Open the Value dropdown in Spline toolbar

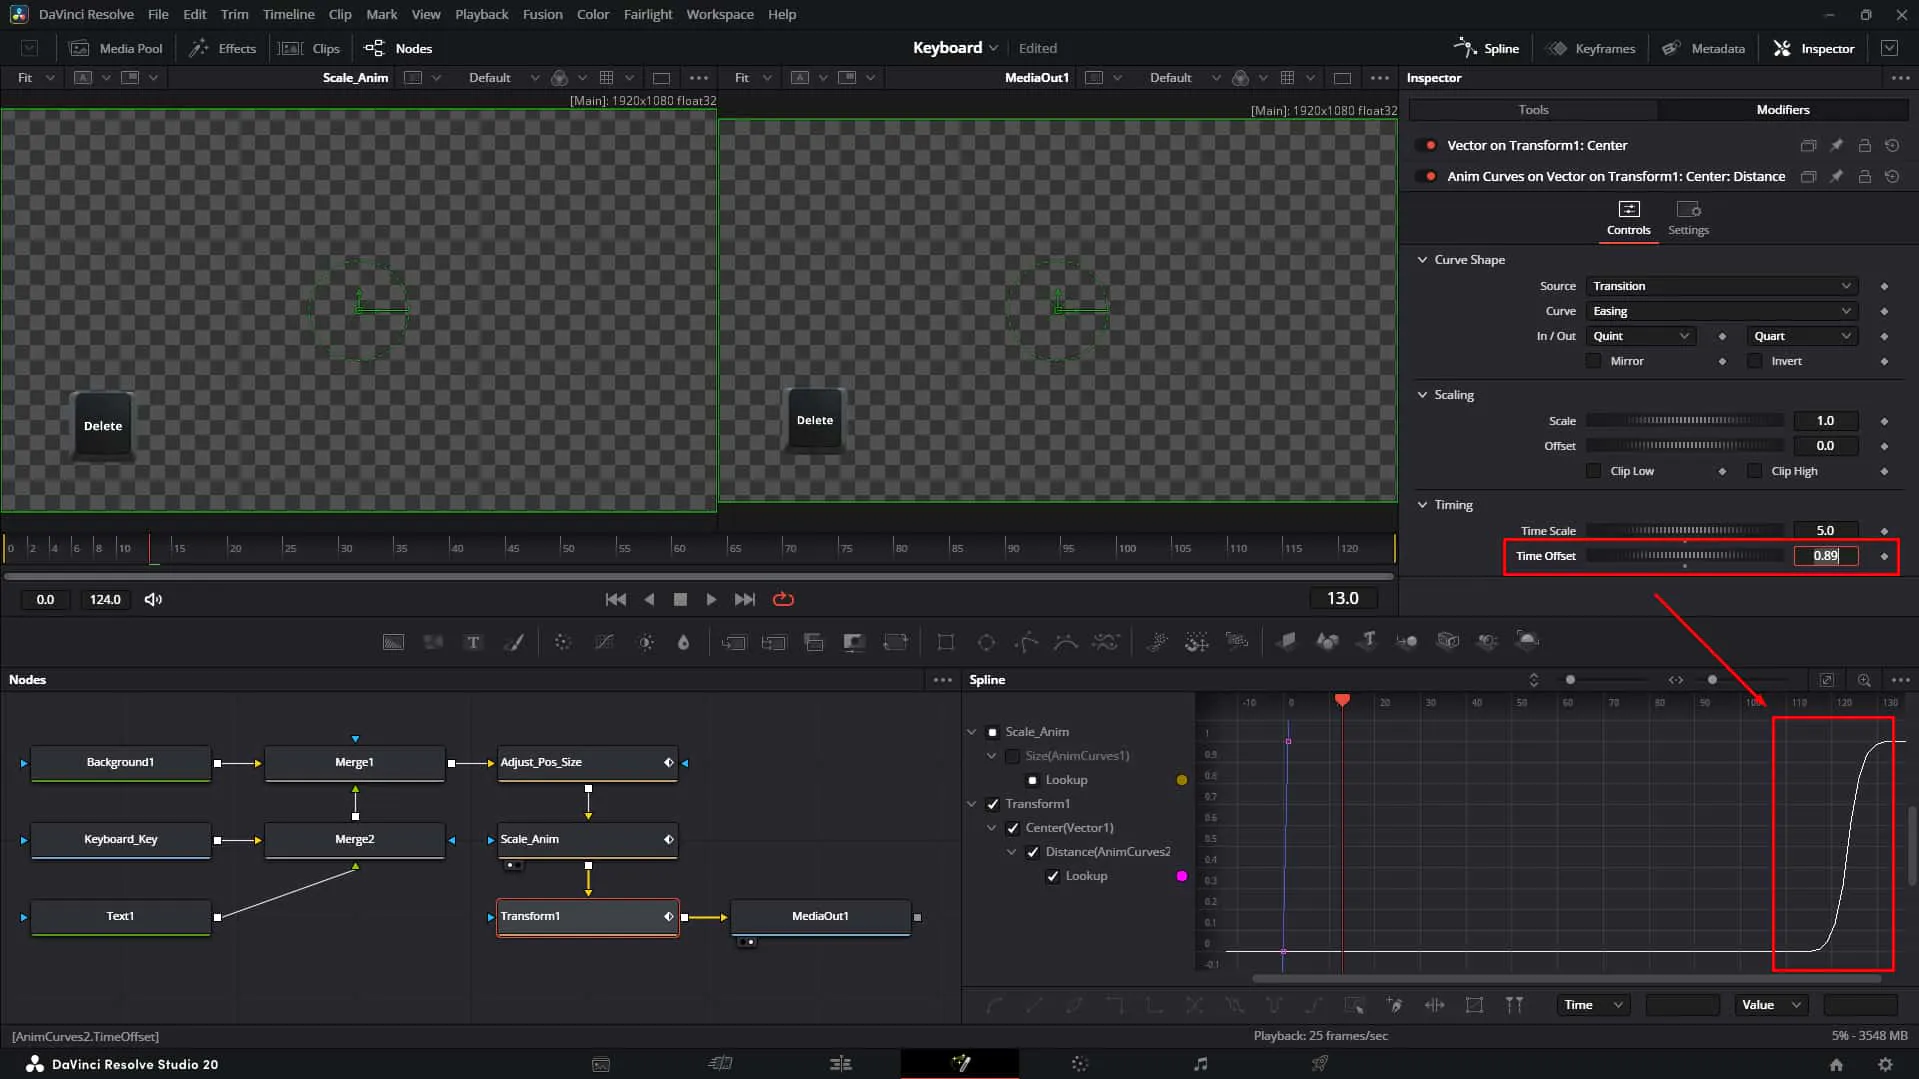click(x=1770, y=1005)
